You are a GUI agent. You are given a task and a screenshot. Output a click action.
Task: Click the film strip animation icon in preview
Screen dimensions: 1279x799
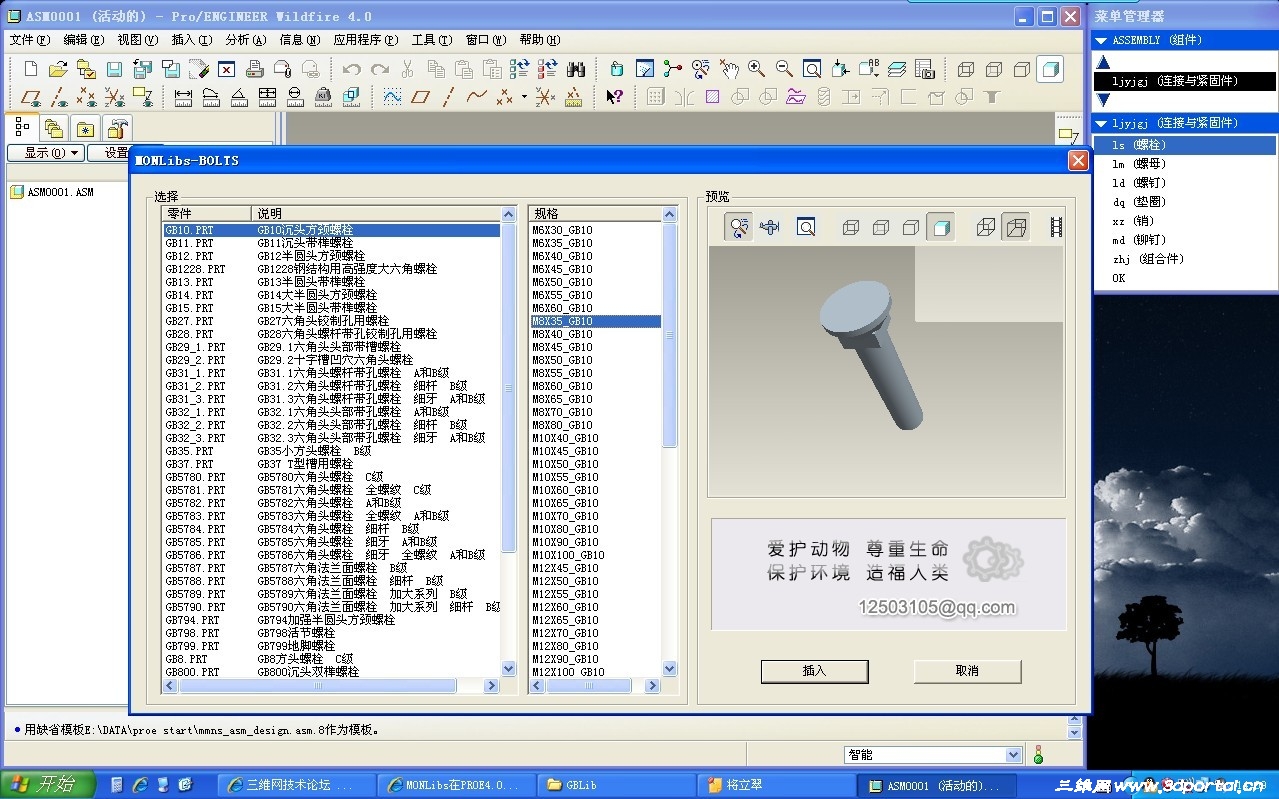(1056, 227)
